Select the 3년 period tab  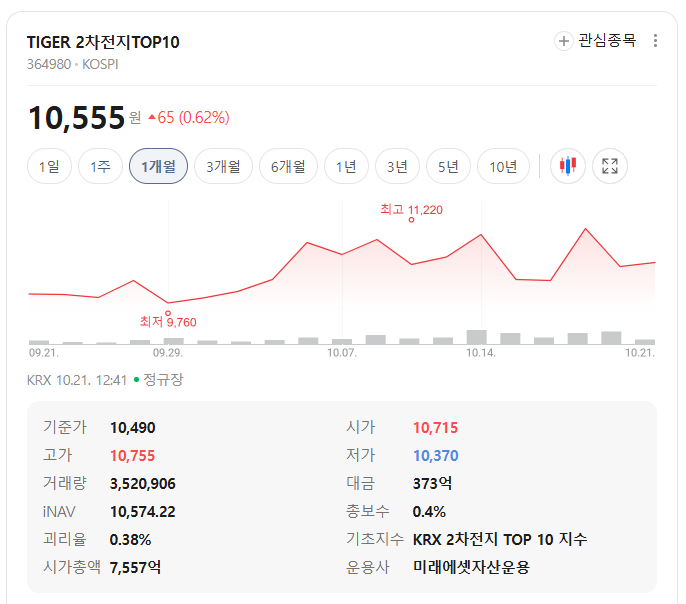click(397, 166)
